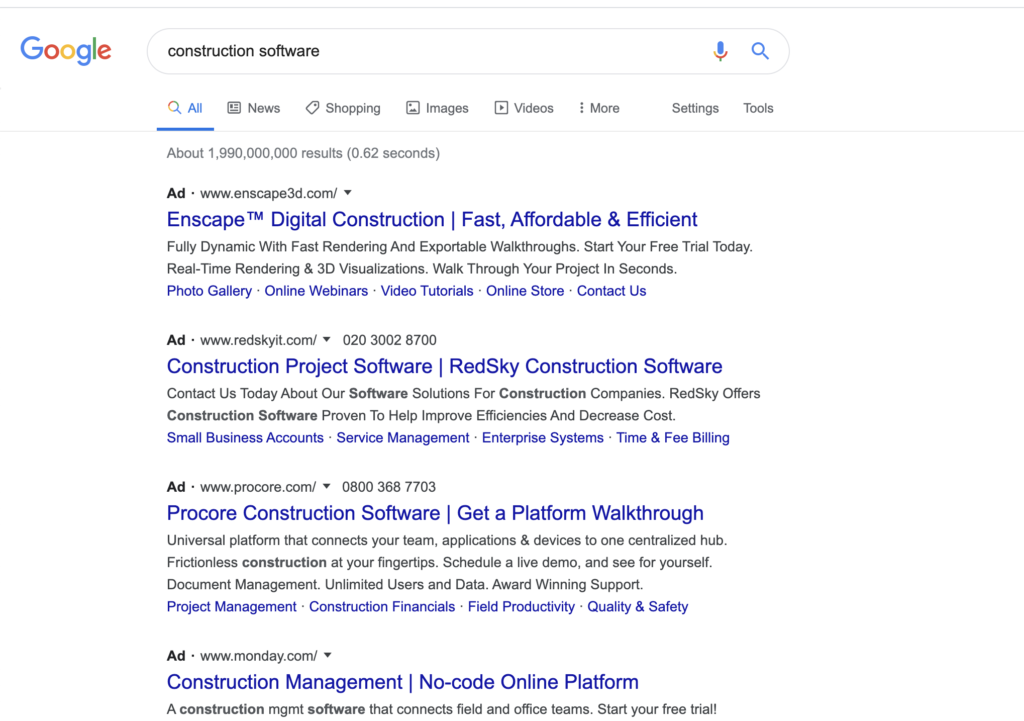Expand the redskyit.com ad dropdown arrow
1024x721 pixels.
327,340
